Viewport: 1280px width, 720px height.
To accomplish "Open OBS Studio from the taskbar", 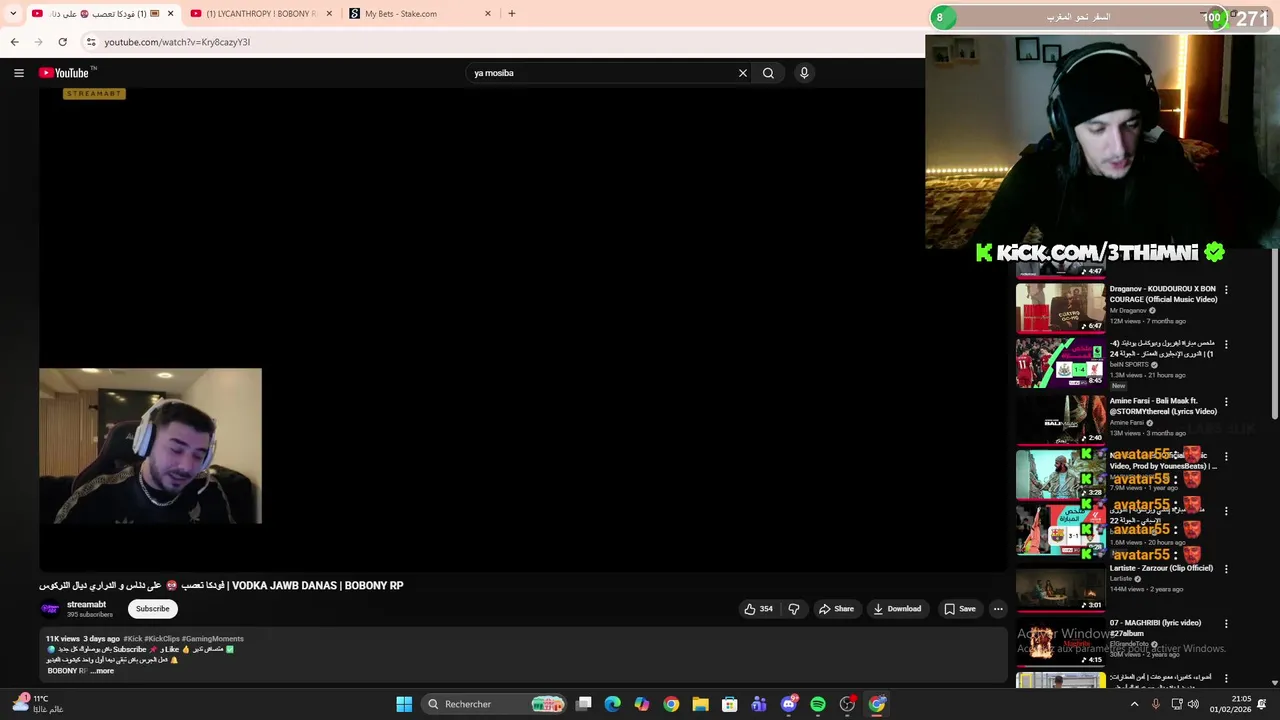I will pos(847,704).
